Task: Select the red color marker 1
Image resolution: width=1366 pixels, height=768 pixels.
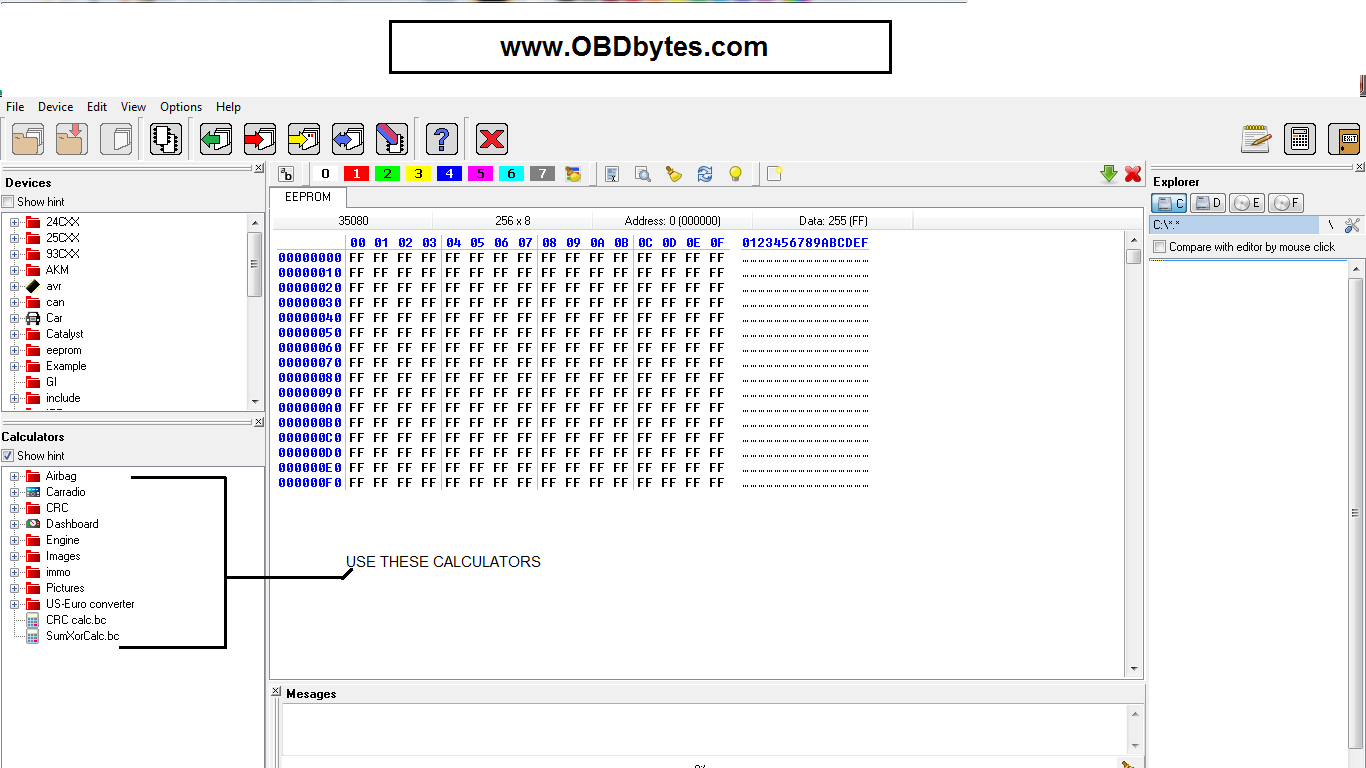Action: [x=356, y=174]
